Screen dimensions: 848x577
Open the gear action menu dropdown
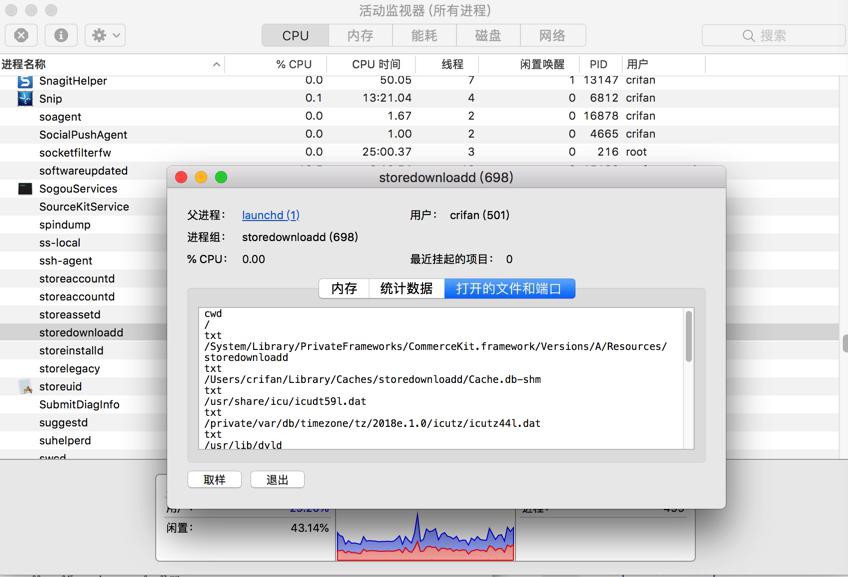pyautogui.click(x=105, y=36)
